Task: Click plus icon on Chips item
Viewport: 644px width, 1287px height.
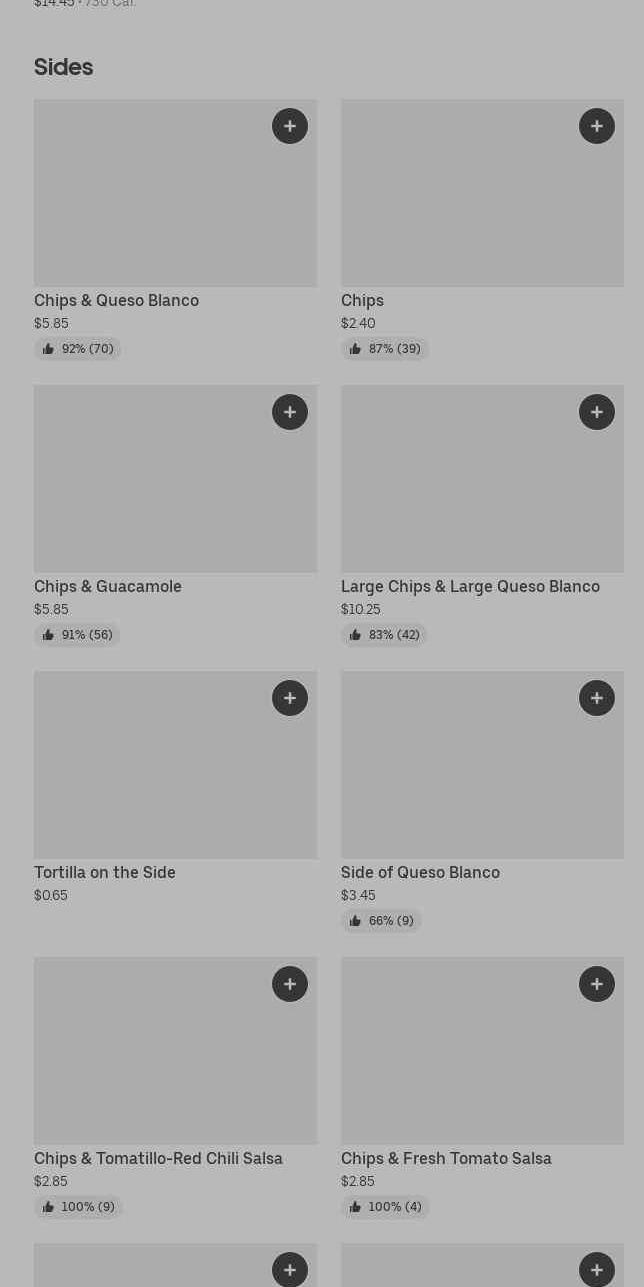Action: pyautogui.click(x=597, y=126)
